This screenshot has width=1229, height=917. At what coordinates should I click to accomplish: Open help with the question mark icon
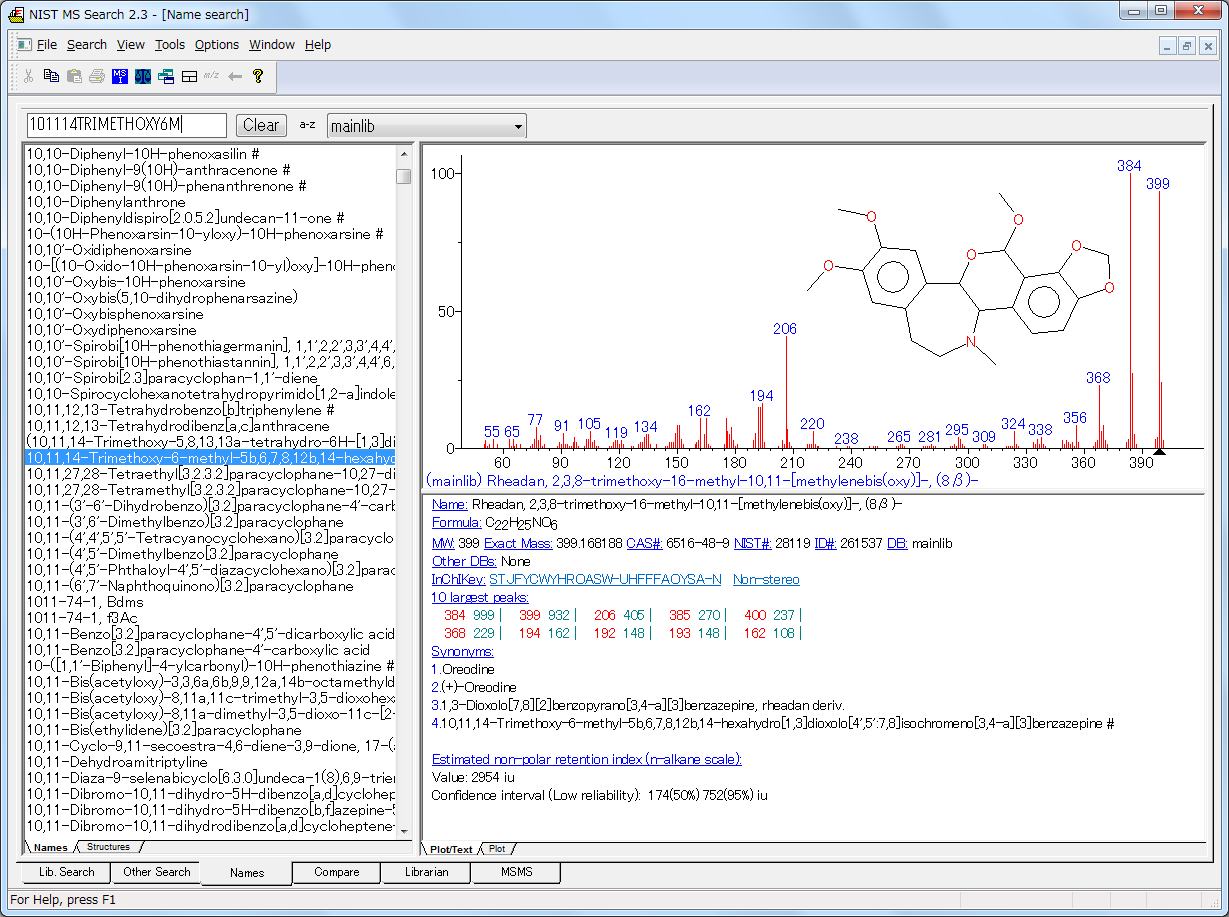258,76
